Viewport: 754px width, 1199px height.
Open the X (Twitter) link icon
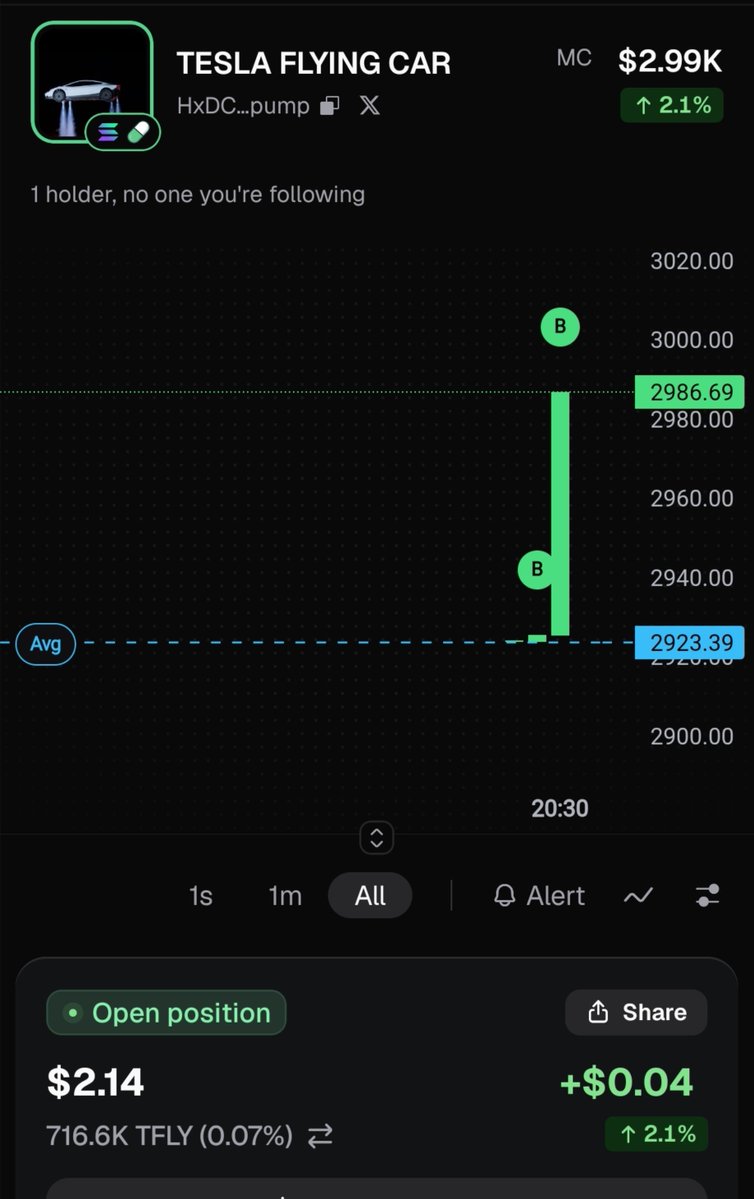tap(370, 106)
